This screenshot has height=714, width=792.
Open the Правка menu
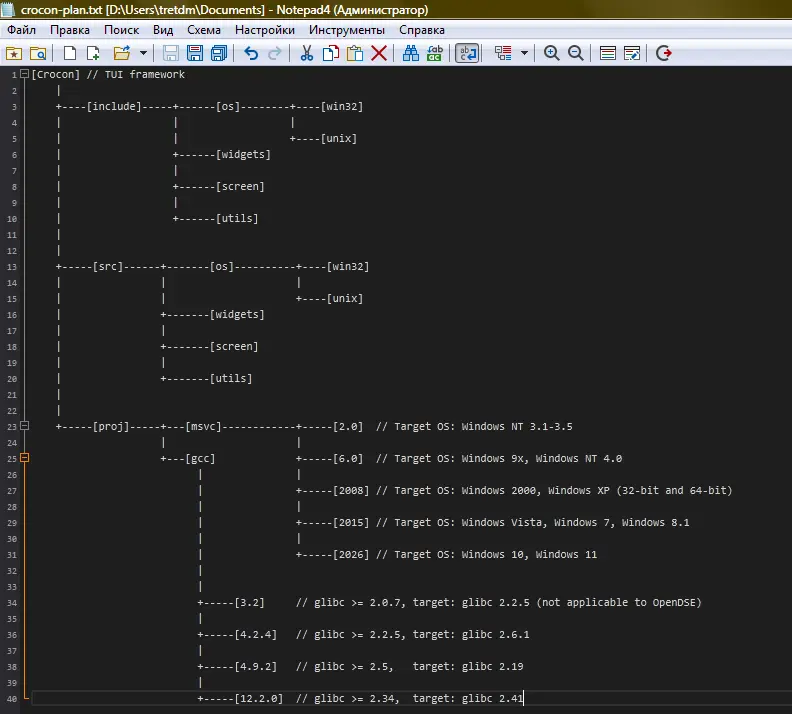pos(70,30)
